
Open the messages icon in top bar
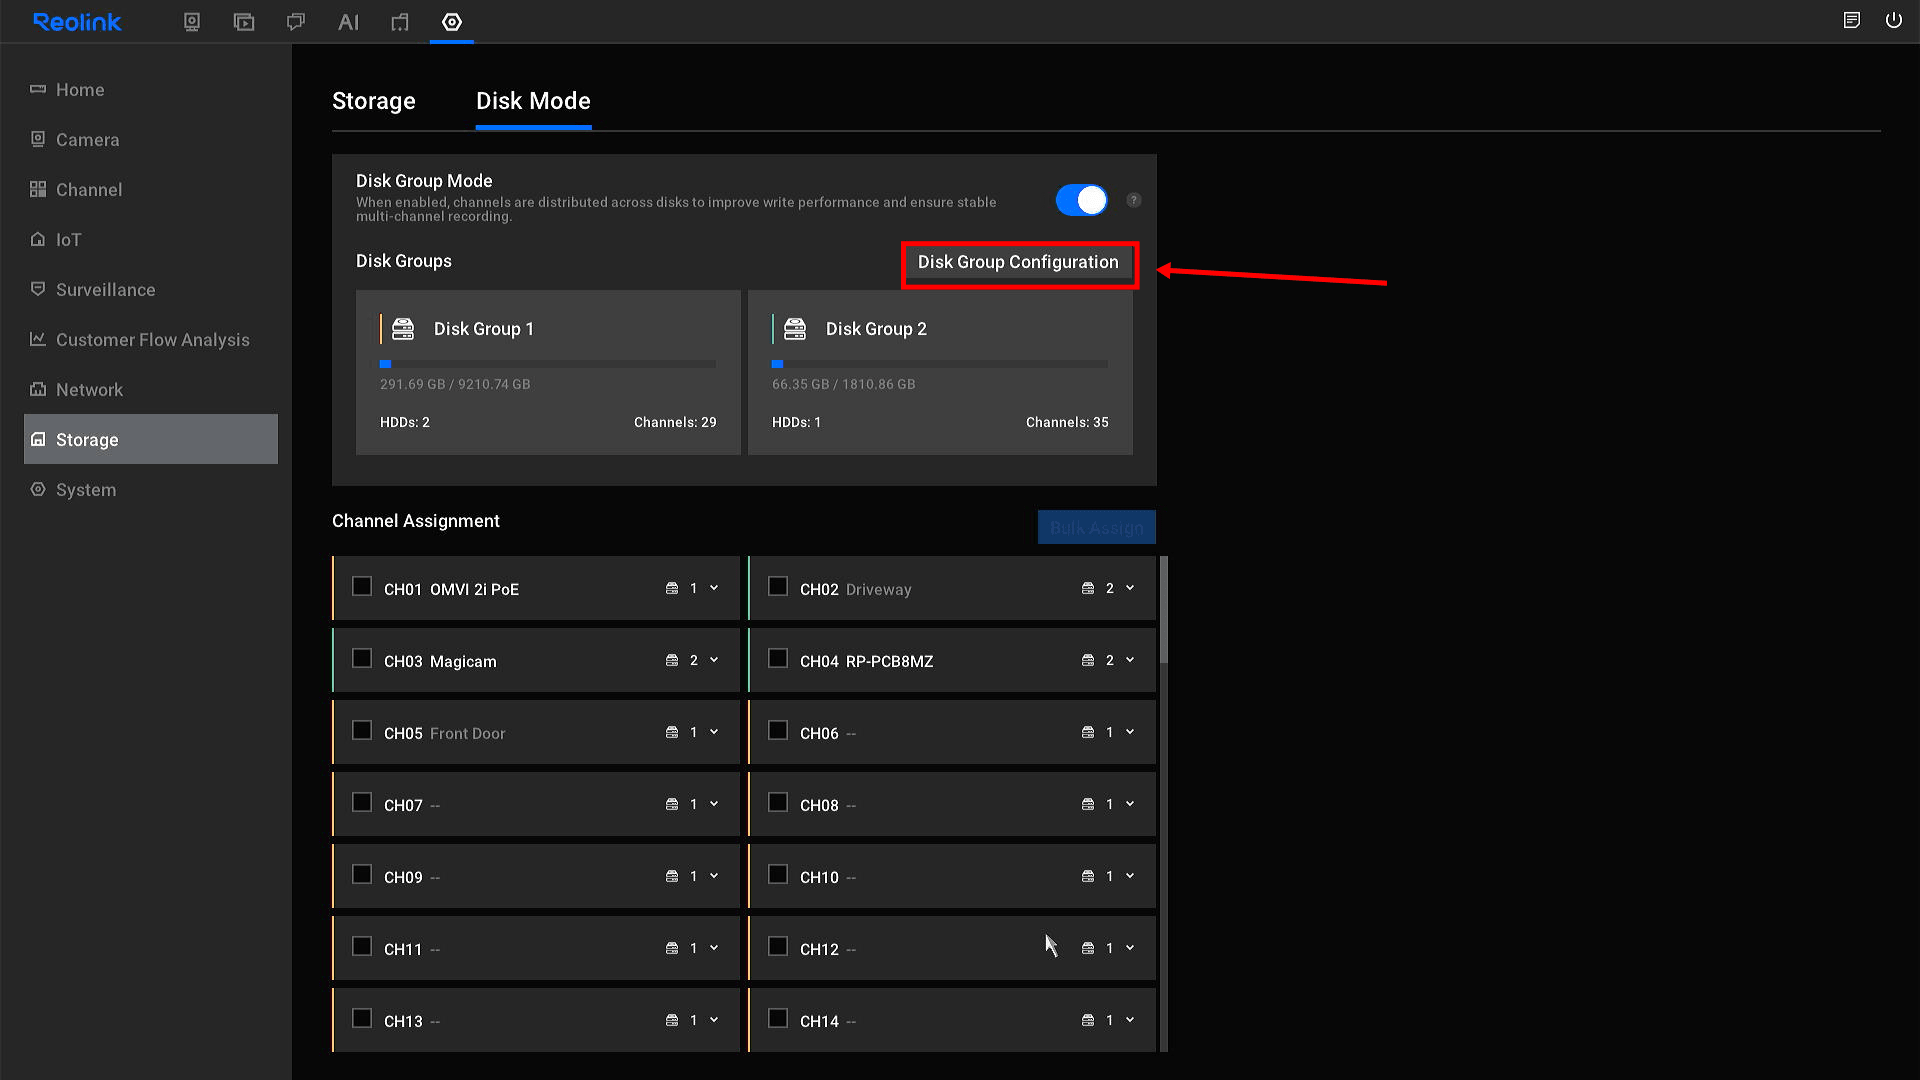[296, 22]
